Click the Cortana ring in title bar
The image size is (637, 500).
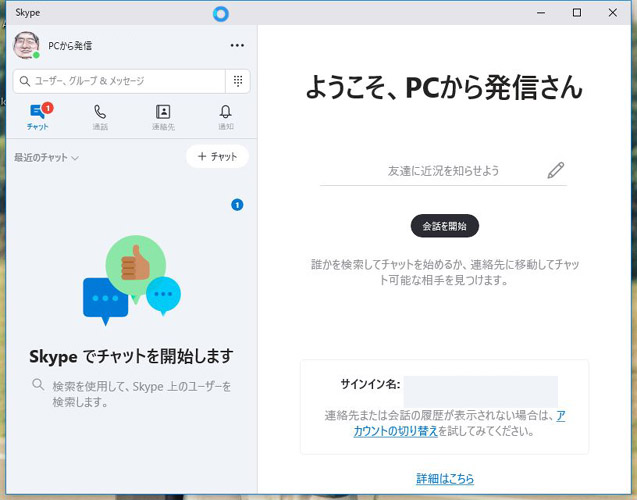pos(221,14)
